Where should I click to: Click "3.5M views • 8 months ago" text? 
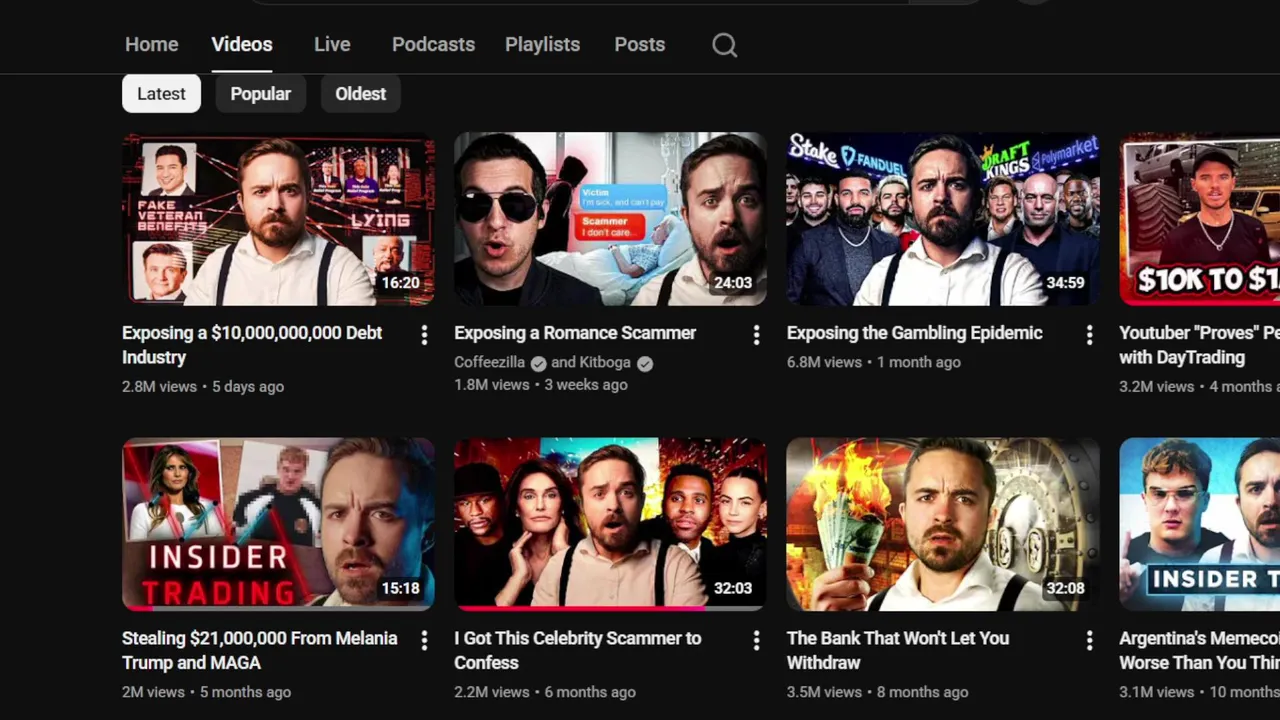[x=877, y=691]
